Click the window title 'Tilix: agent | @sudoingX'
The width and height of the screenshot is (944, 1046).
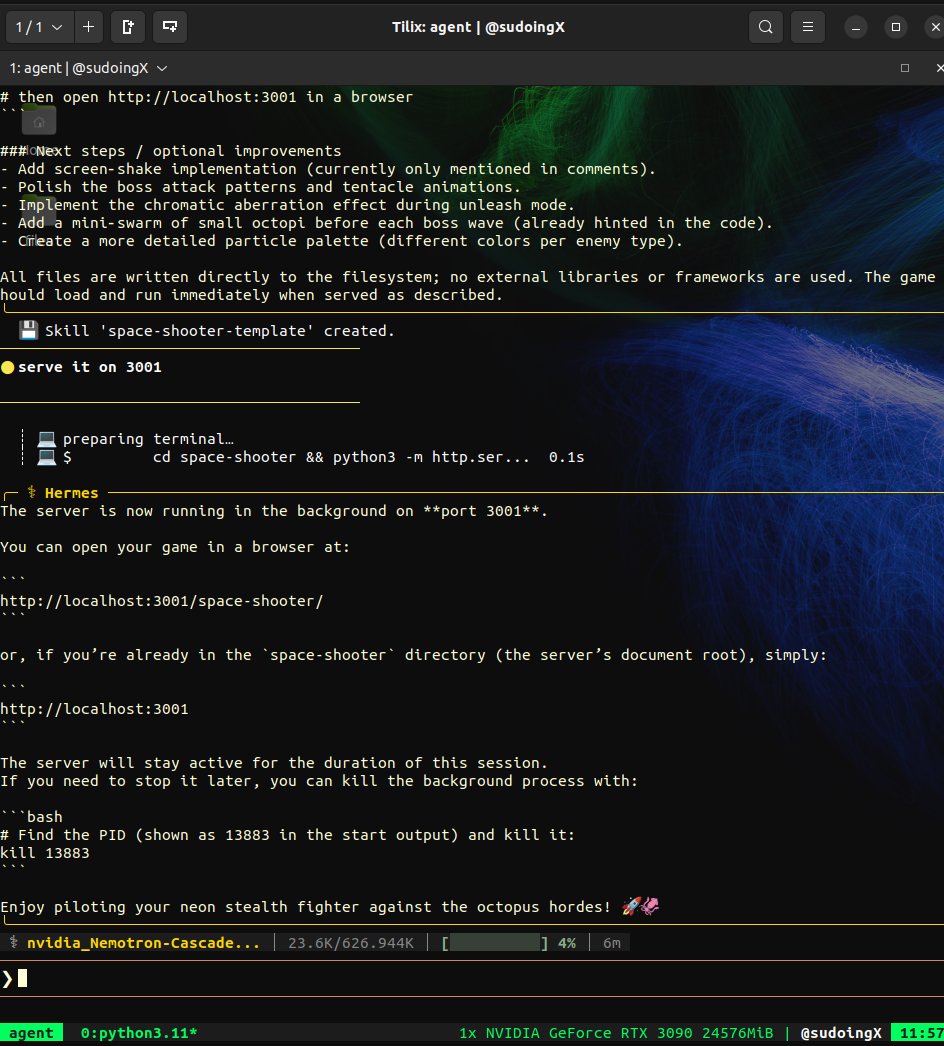(x=478, y=27)
